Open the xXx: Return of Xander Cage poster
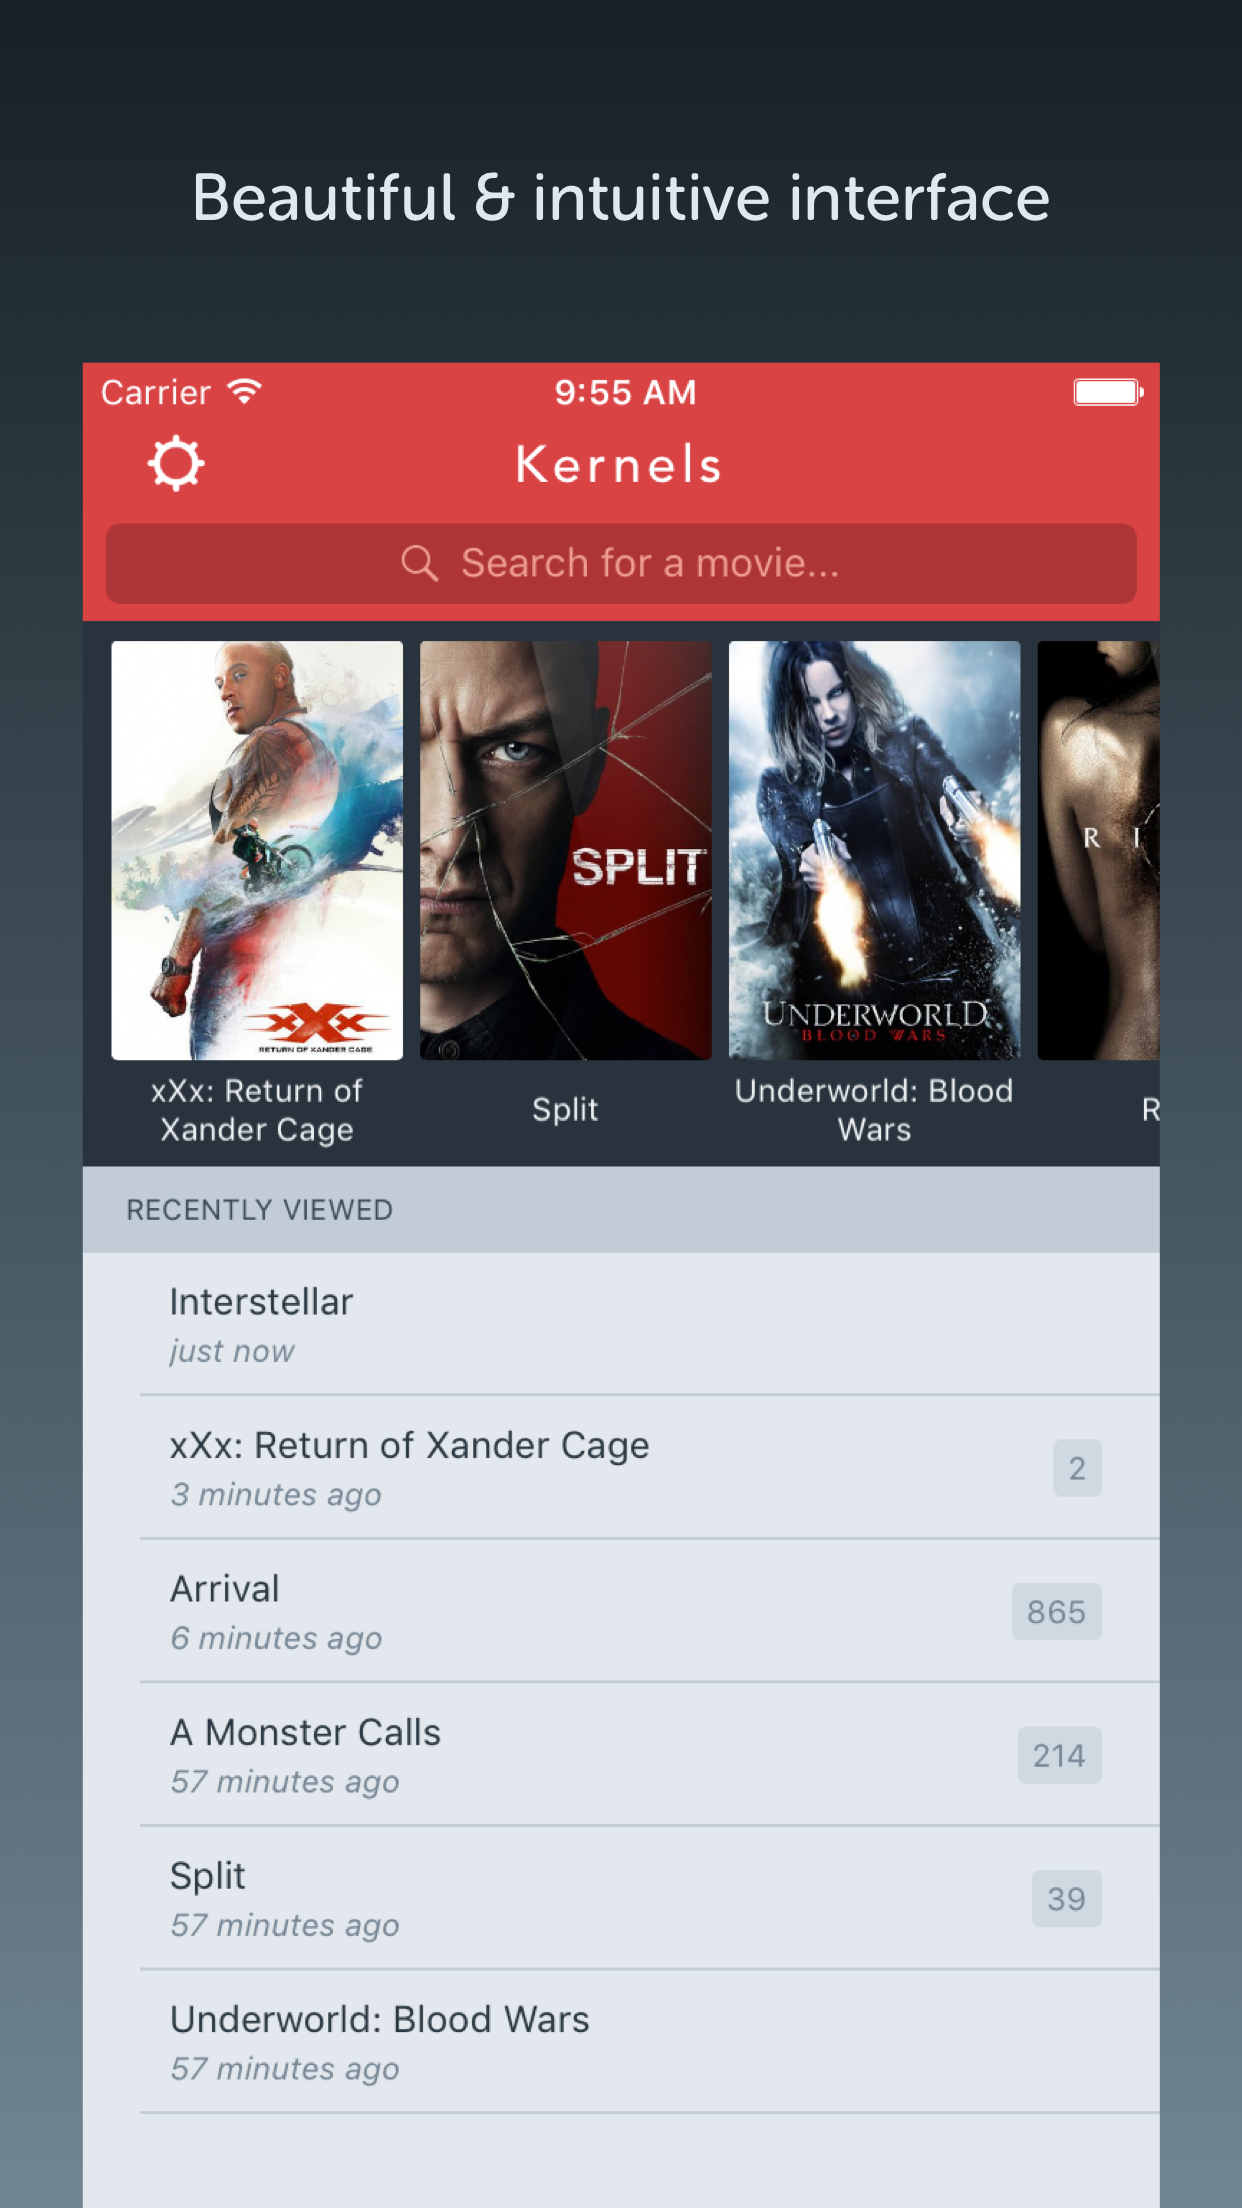Image resolution: width=1242 pixels, height=2208 pixels. click(257, 850)
